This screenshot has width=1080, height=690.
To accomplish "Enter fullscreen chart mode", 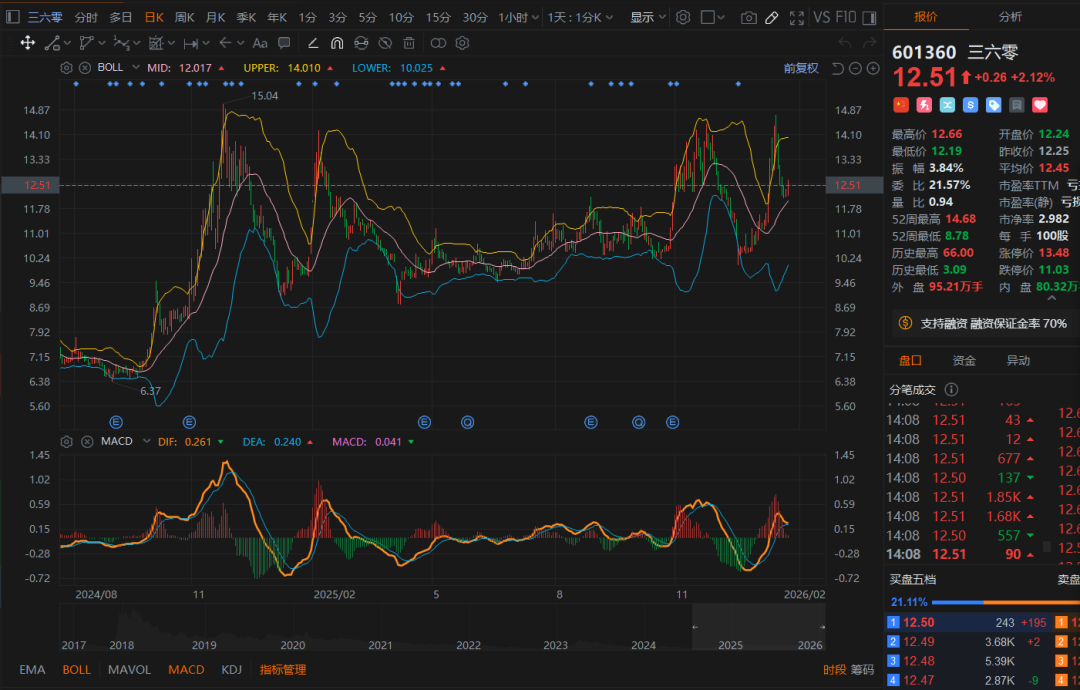I will tap(796, 17).
